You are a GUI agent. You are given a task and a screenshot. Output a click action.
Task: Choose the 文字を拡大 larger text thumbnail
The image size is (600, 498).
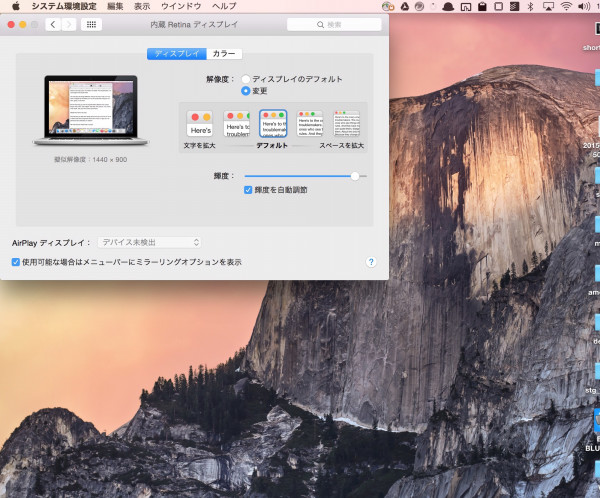(200, 124)
